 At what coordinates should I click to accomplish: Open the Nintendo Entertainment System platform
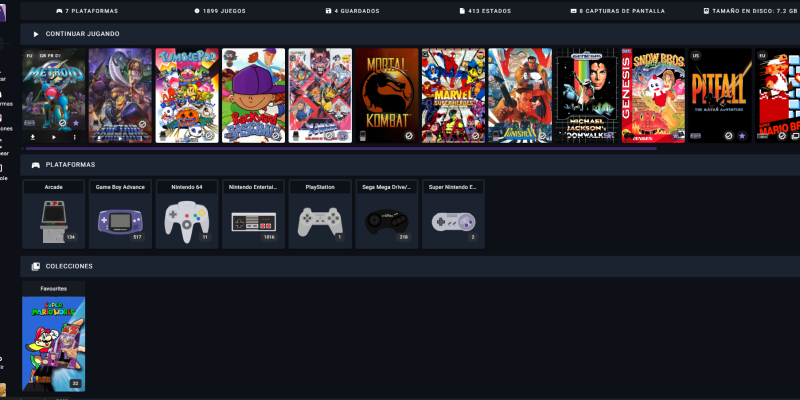pyautogui.click(x=252, y=219)
